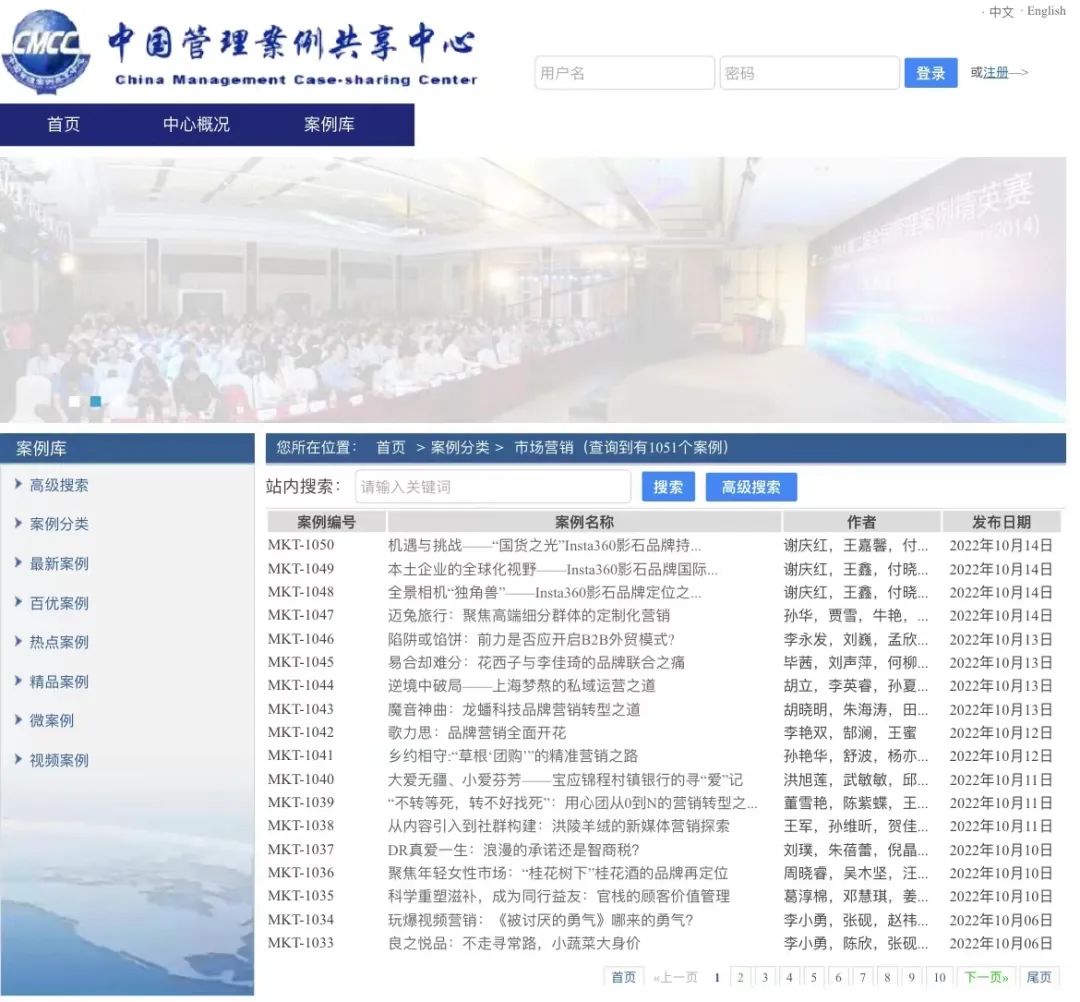This screenshot has height=1002, width=1080.
Task: Open case 本土企业的全球化视野 title
Action: (x=552, y=570)
